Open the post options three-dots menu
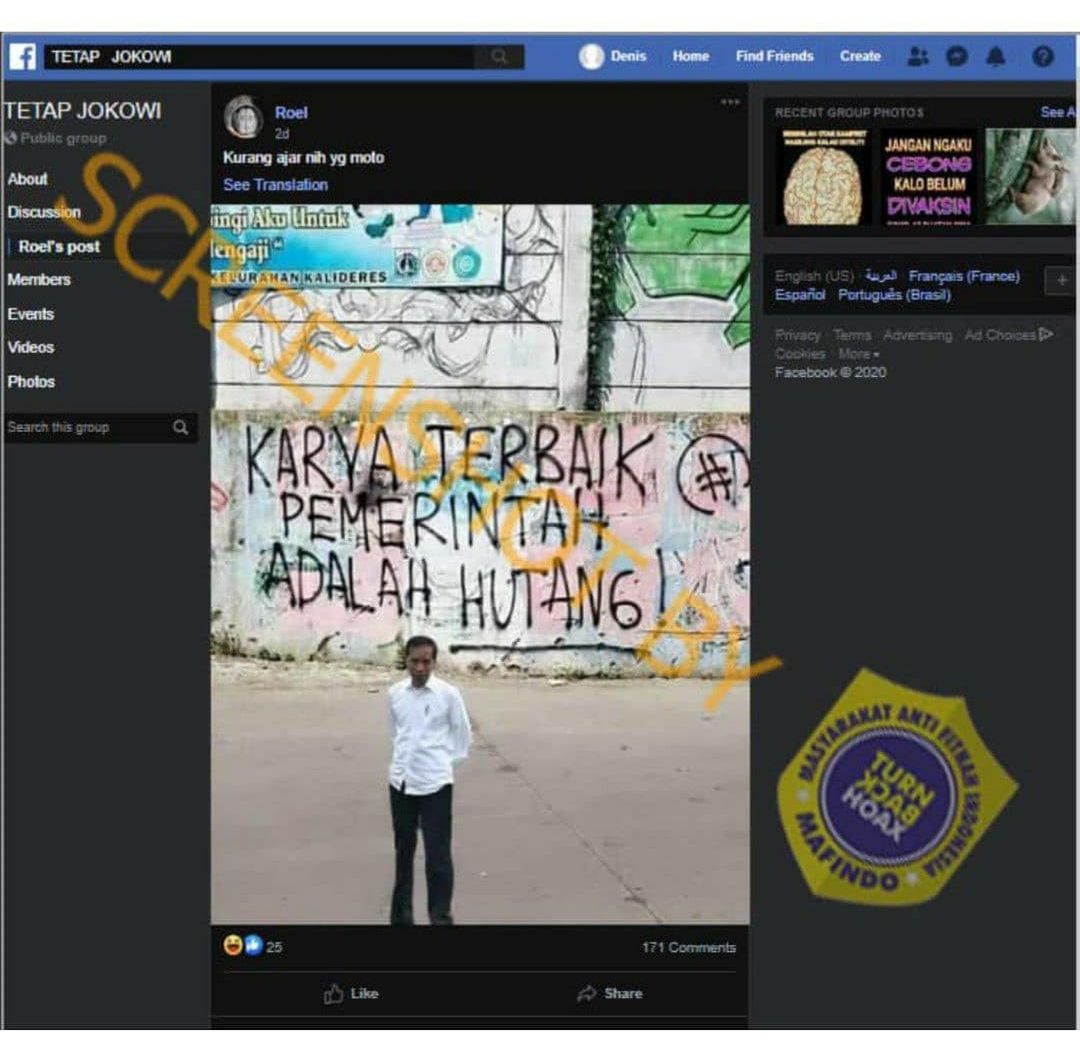This screenshot has height=1064, width=1080. coord(730,102)
